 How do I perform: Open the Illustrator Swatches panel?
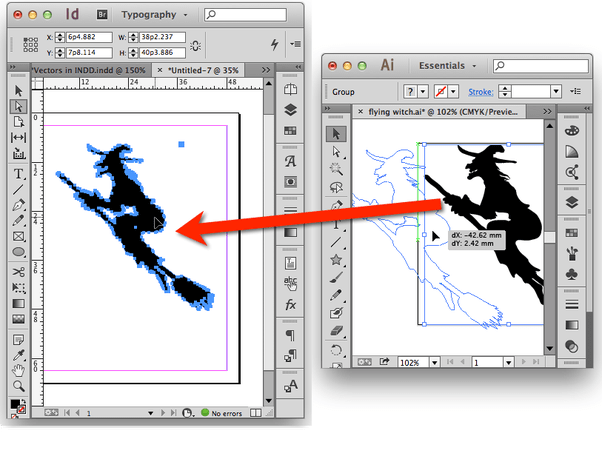click(572, 233)
